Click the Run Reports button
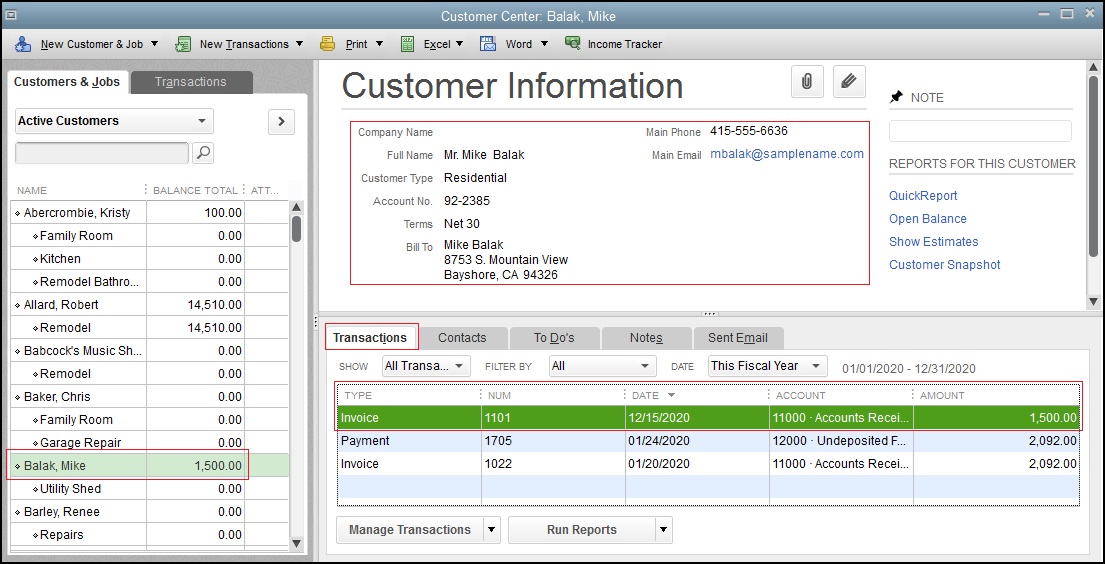 click(x=581, y=530)
